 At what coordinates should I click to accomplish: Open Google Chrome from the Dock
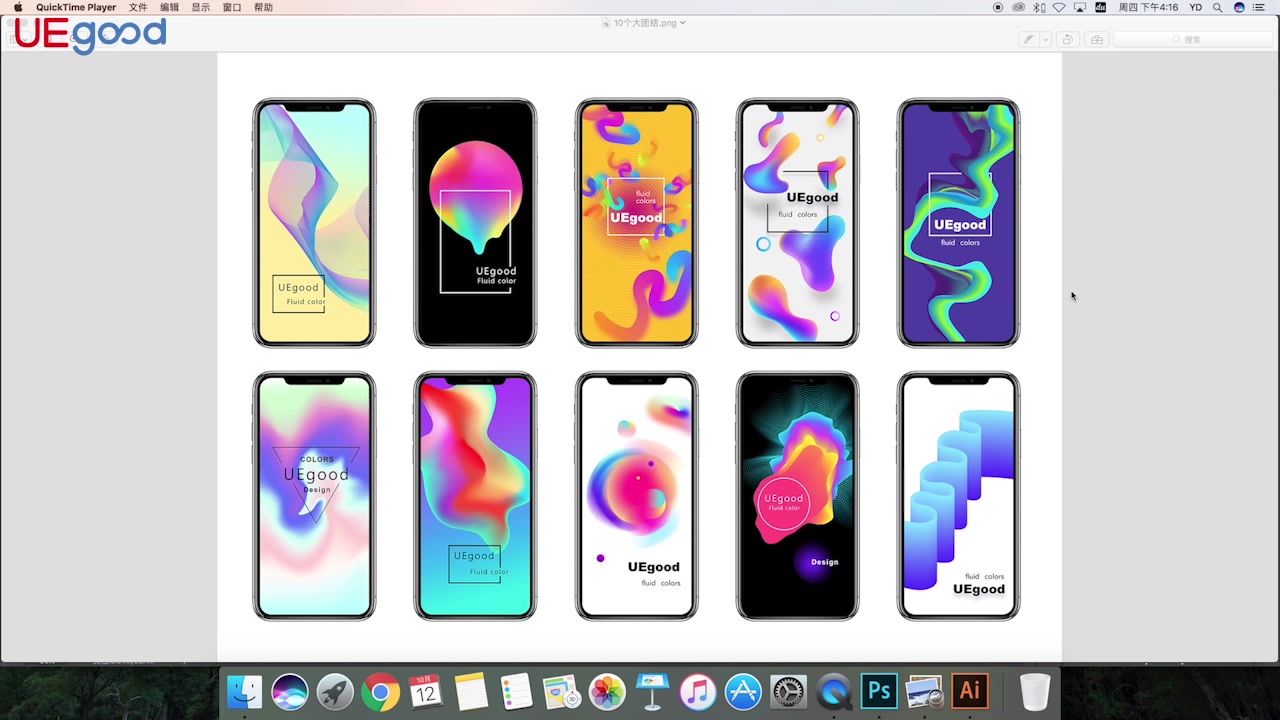380,690
